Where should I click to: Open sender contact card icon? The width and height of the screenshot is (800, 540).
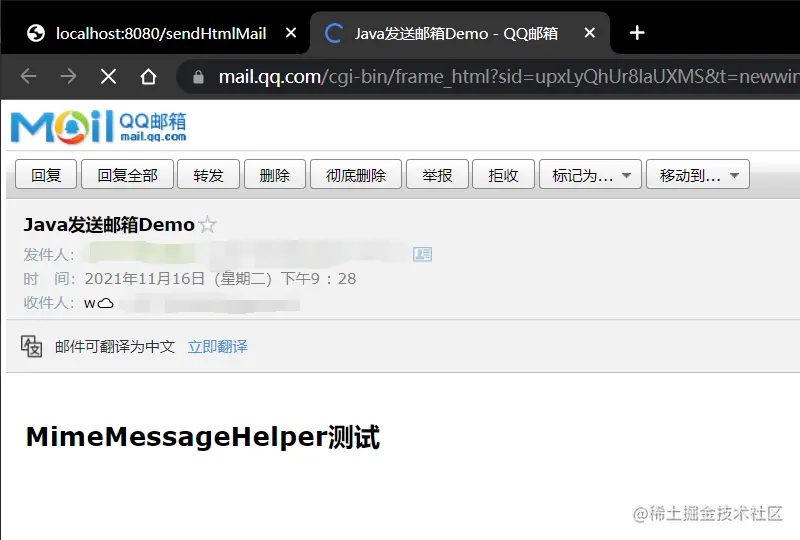[422, 254]
